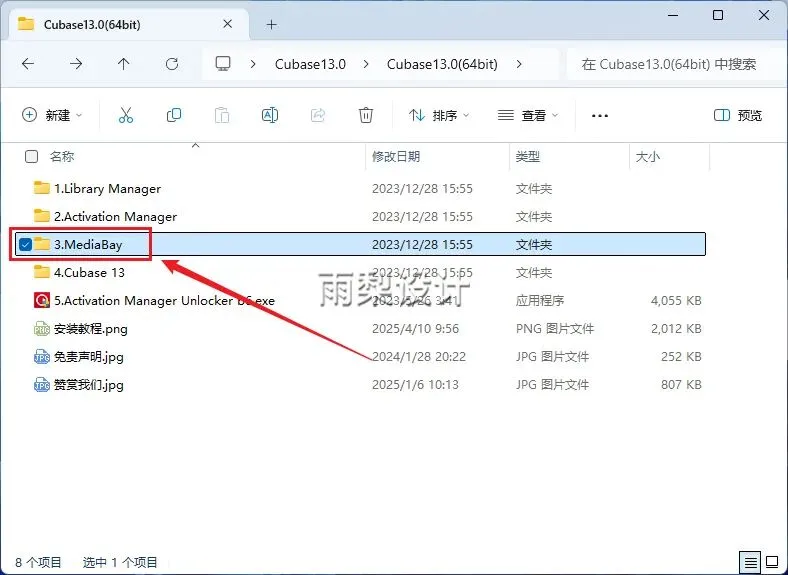Toggle the select-all checkbox in header

click(31, 157)
